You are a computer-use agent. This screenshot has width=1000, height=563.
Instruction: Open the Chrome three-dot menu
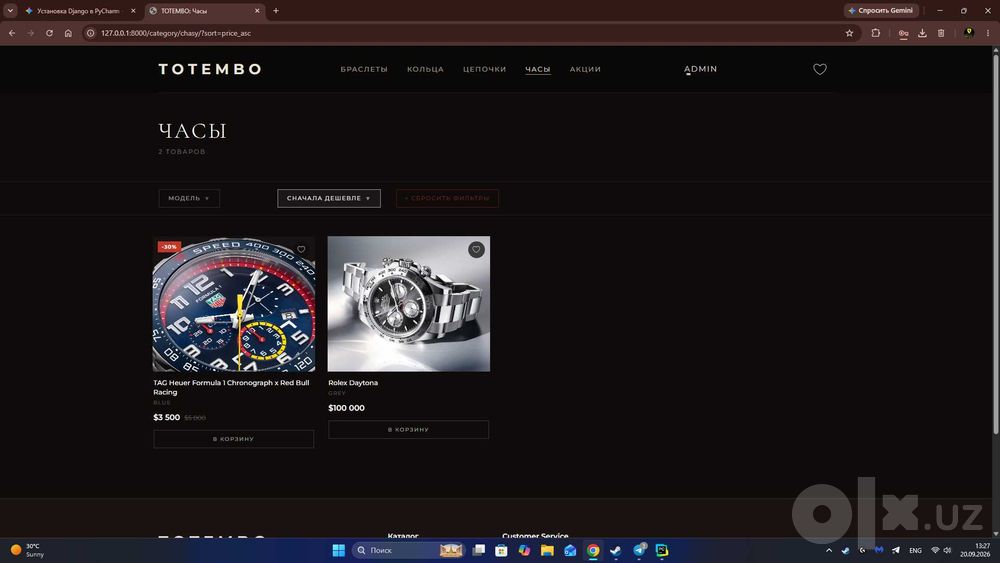tap(988, 33)
